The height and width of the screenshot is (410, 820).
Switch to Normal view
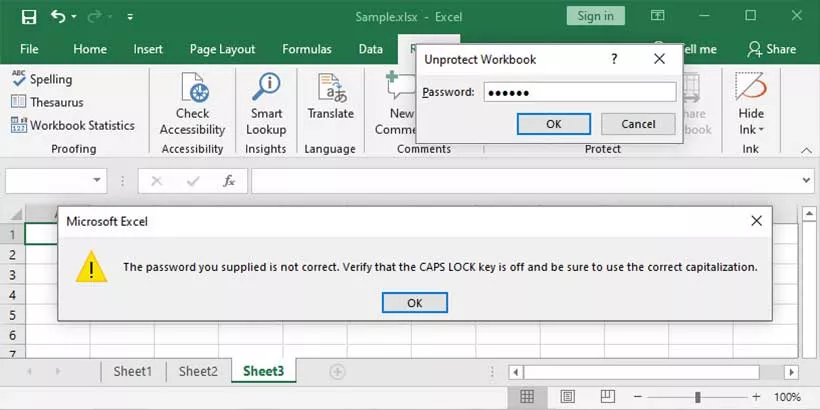pos(527,396)
